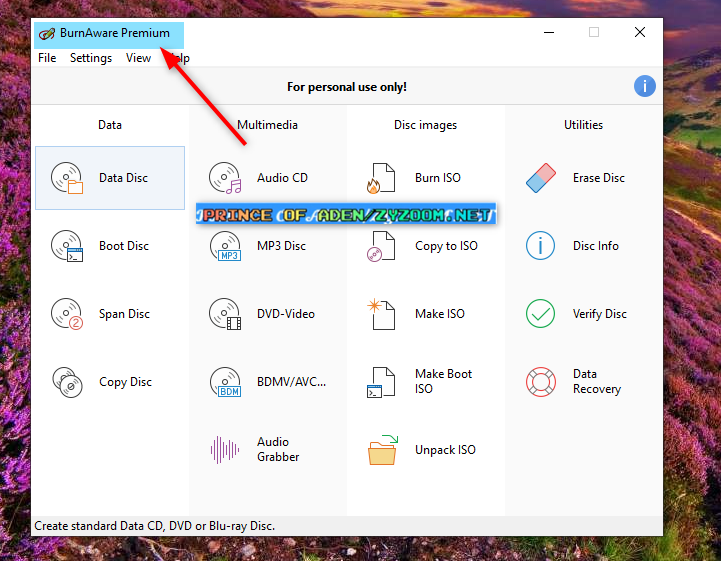Click the Erase Disc label
This screenshot has height=561, width=721.
point(599,178)
